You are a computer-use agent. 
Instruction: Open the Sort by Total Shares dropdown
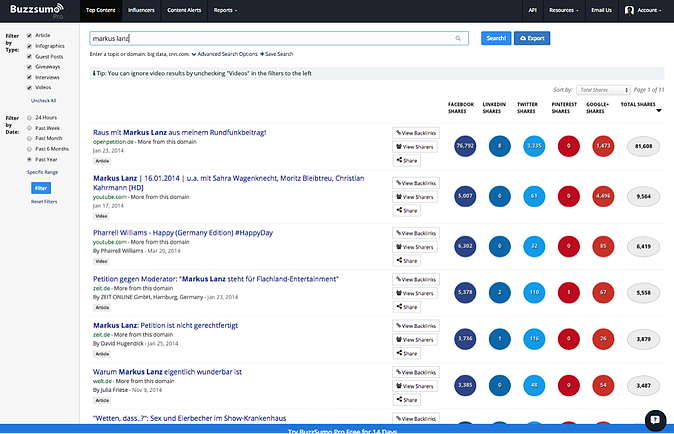pos(603,90)
